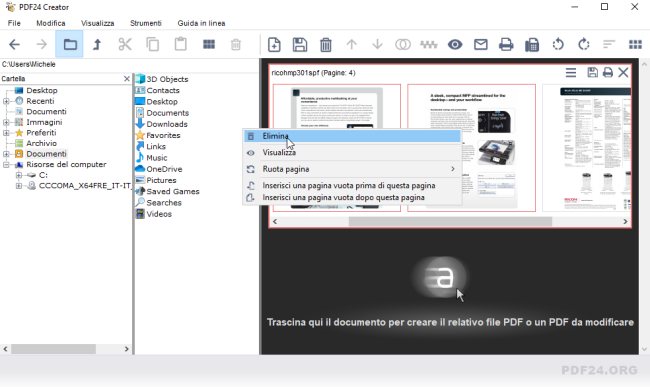Image resolution: width=650 pixels, height=387 pixels.
Task: Insert blank page dopo questa pagina
Action: coord(352,197)
